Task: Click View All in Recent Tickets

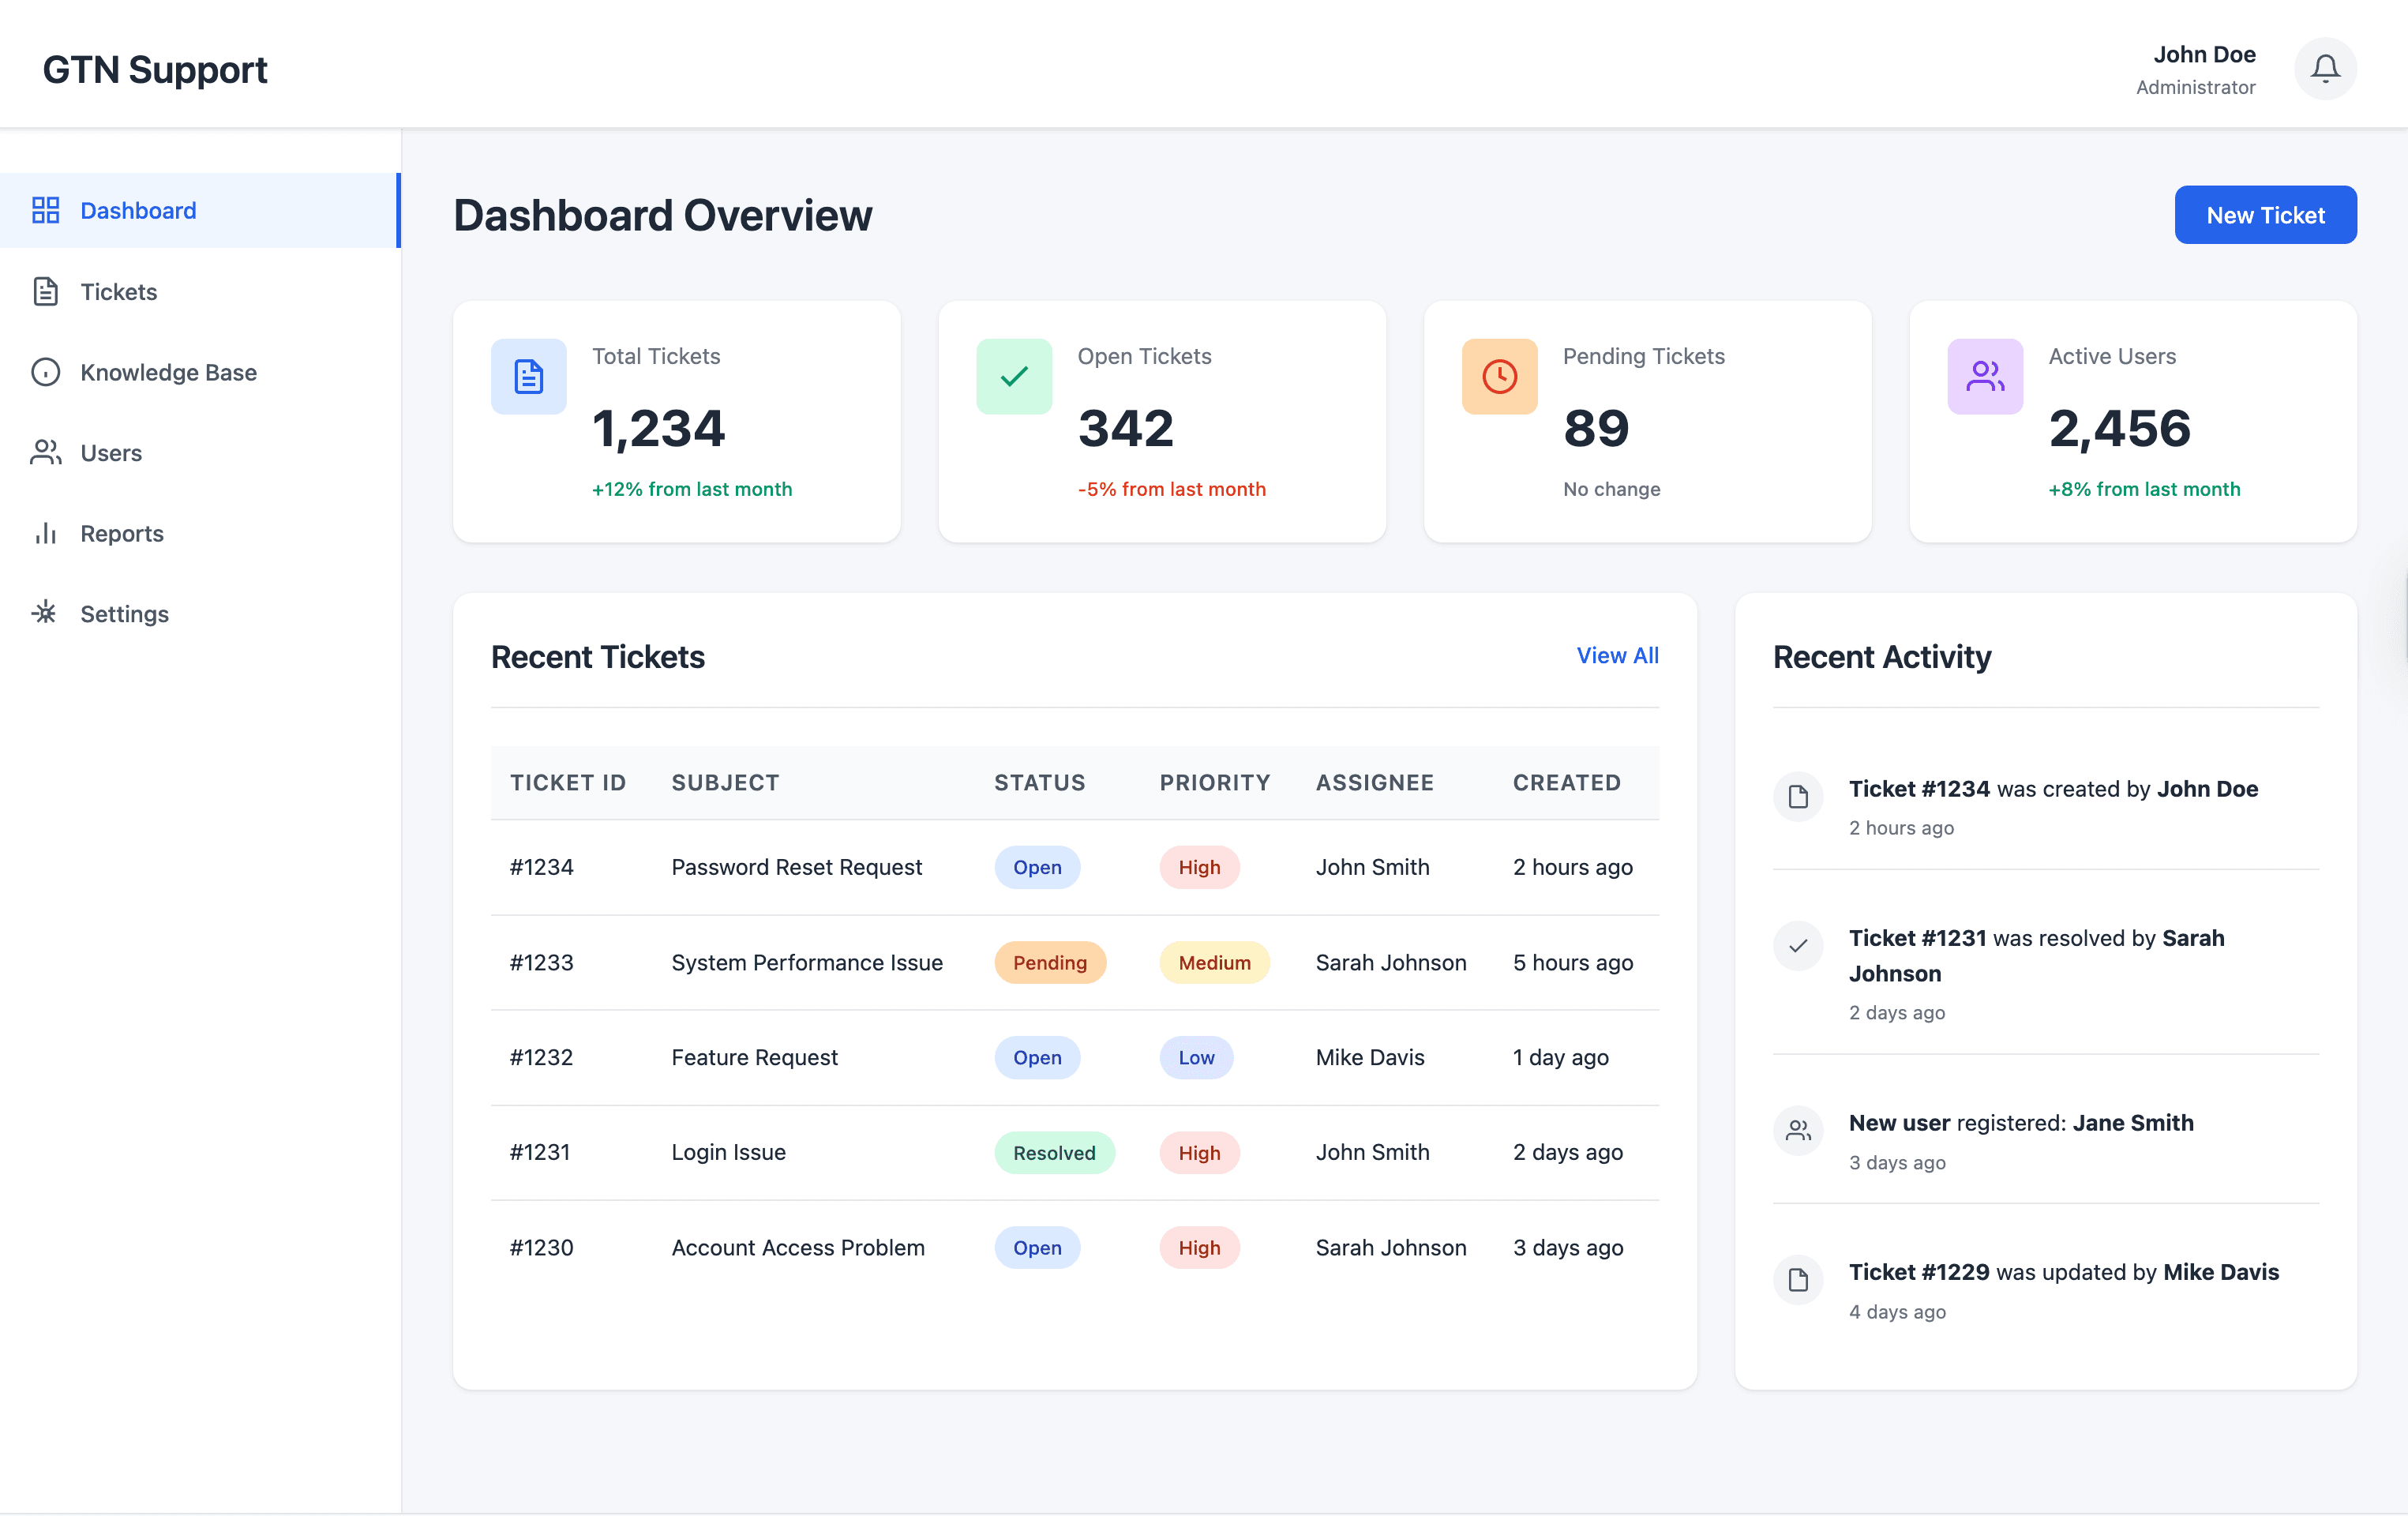Action: pyautogui.click(x=1616, y=655)
